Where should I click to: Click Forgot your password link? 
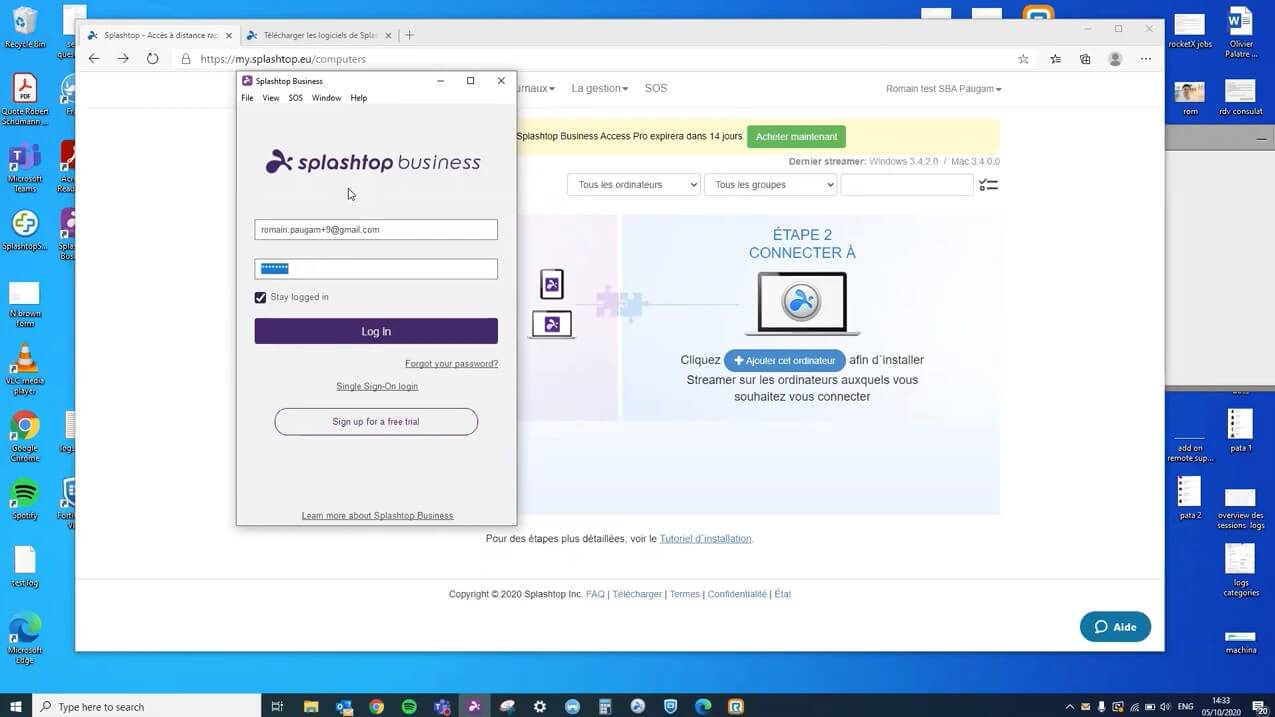[451, 364]
